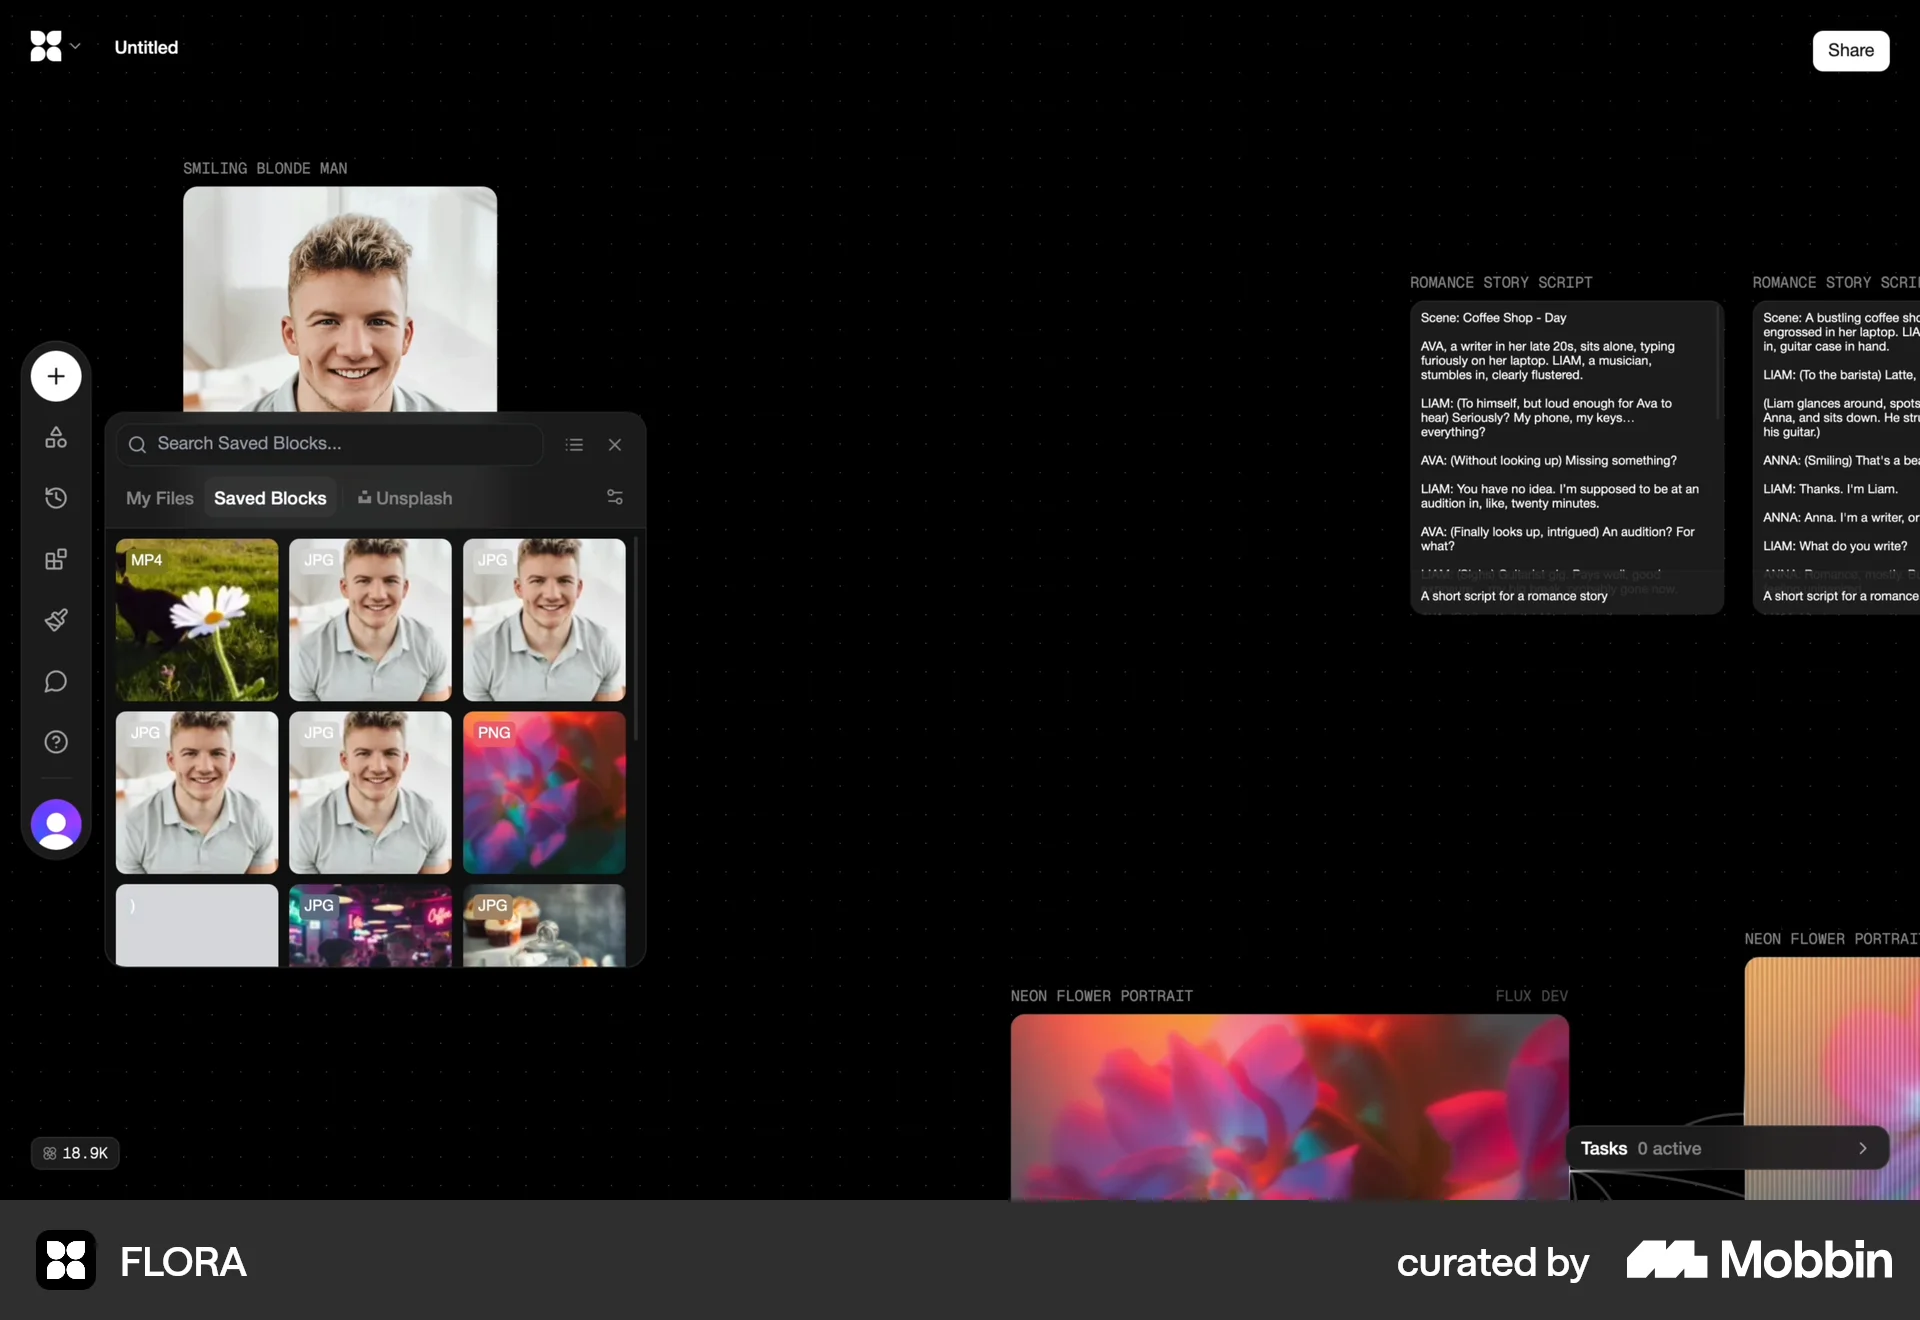Click the 18.9K credits counter
This screenshot has width=1920, height=1320.
point(75,1153)
